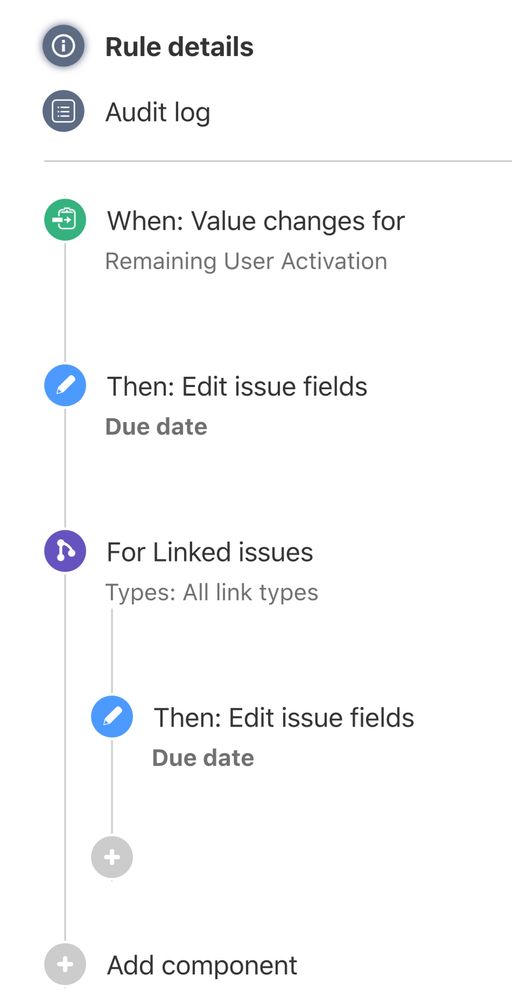512x998 pixels.
Task: Open the Audit log list icon
Action: click(x=63, y=111)
